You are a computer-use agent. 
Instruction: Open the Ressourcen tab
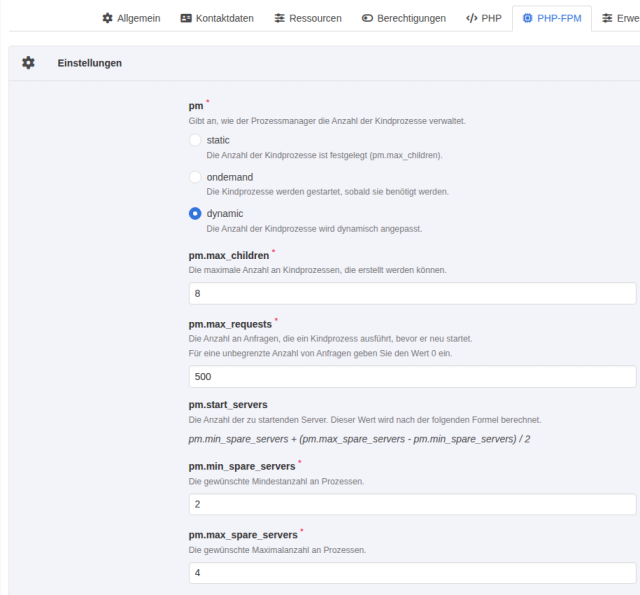pos(308,18)
